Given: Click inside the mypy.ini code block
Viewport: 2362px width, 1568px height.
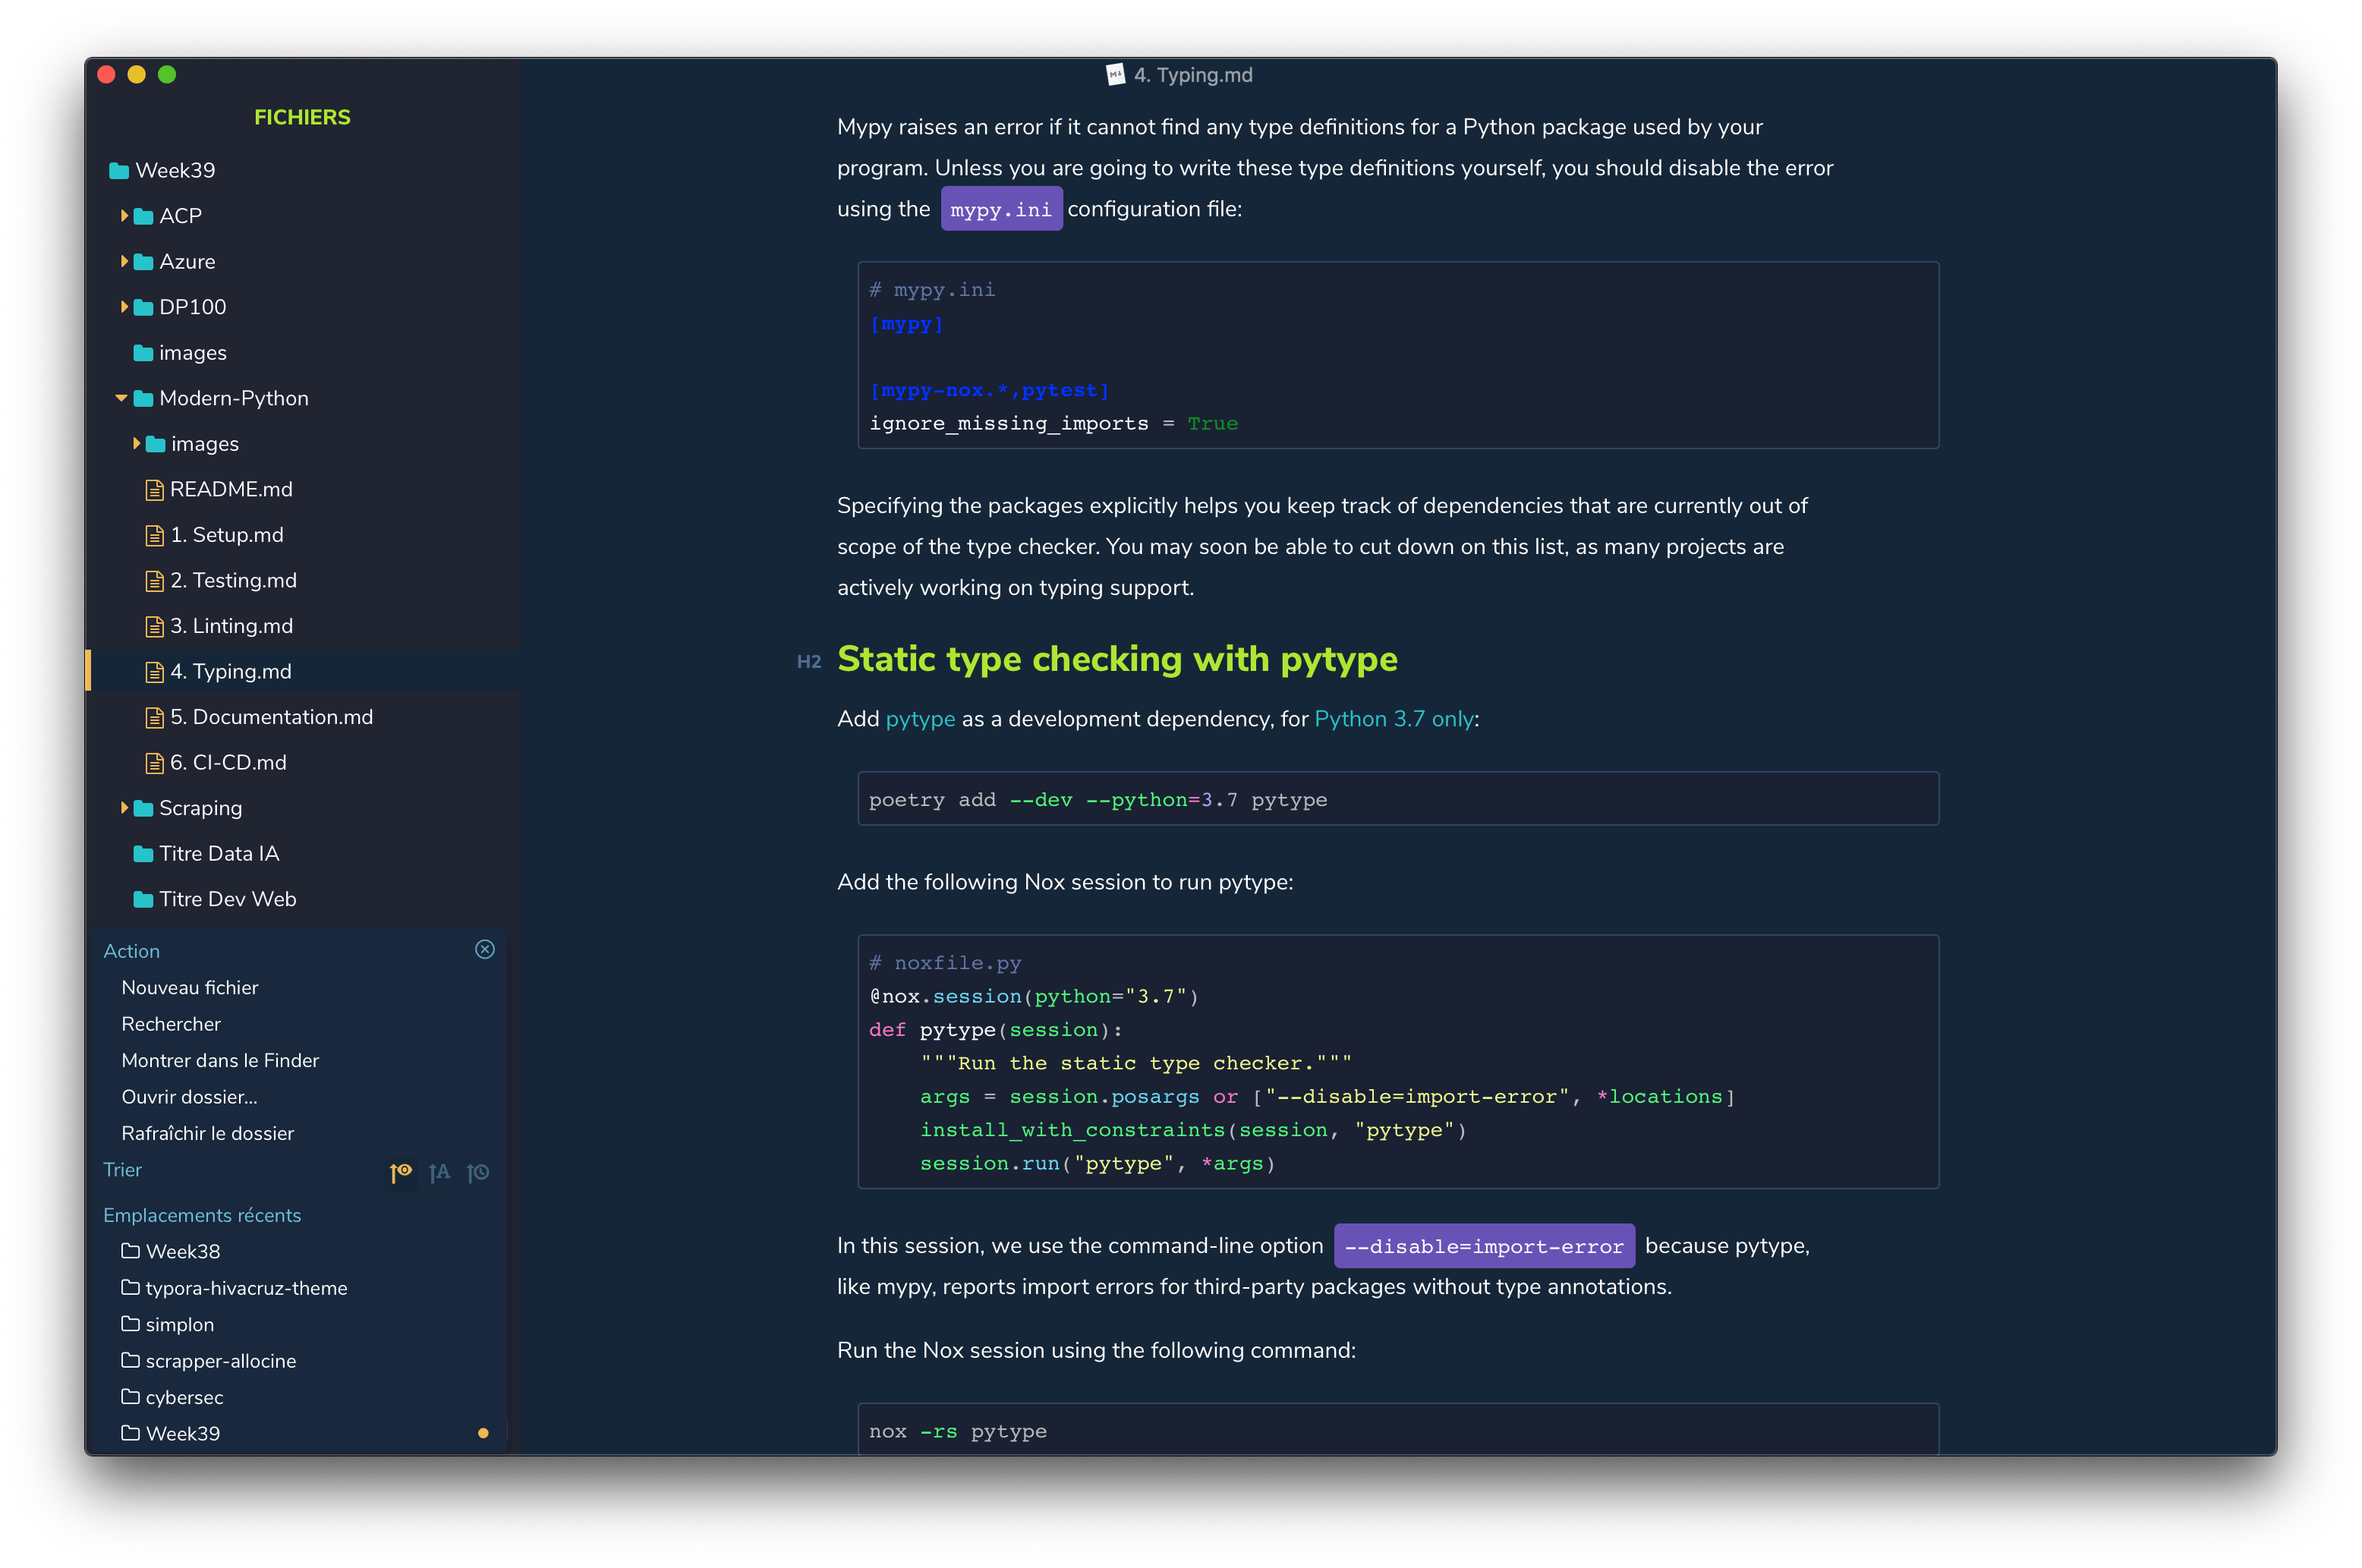Looking at the screenshot, I should click(x=1398, y=355).
